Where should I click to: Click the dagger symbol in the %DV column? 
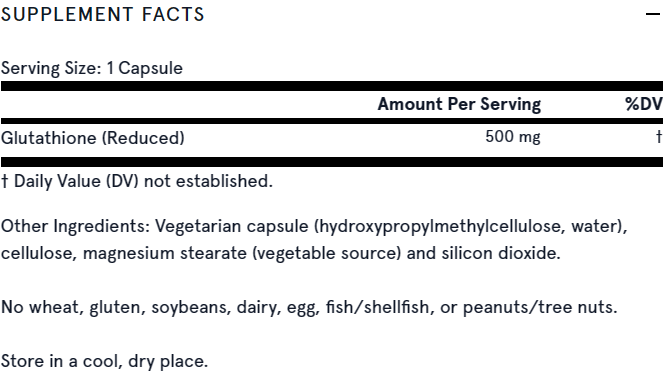[x=659, y=137]
